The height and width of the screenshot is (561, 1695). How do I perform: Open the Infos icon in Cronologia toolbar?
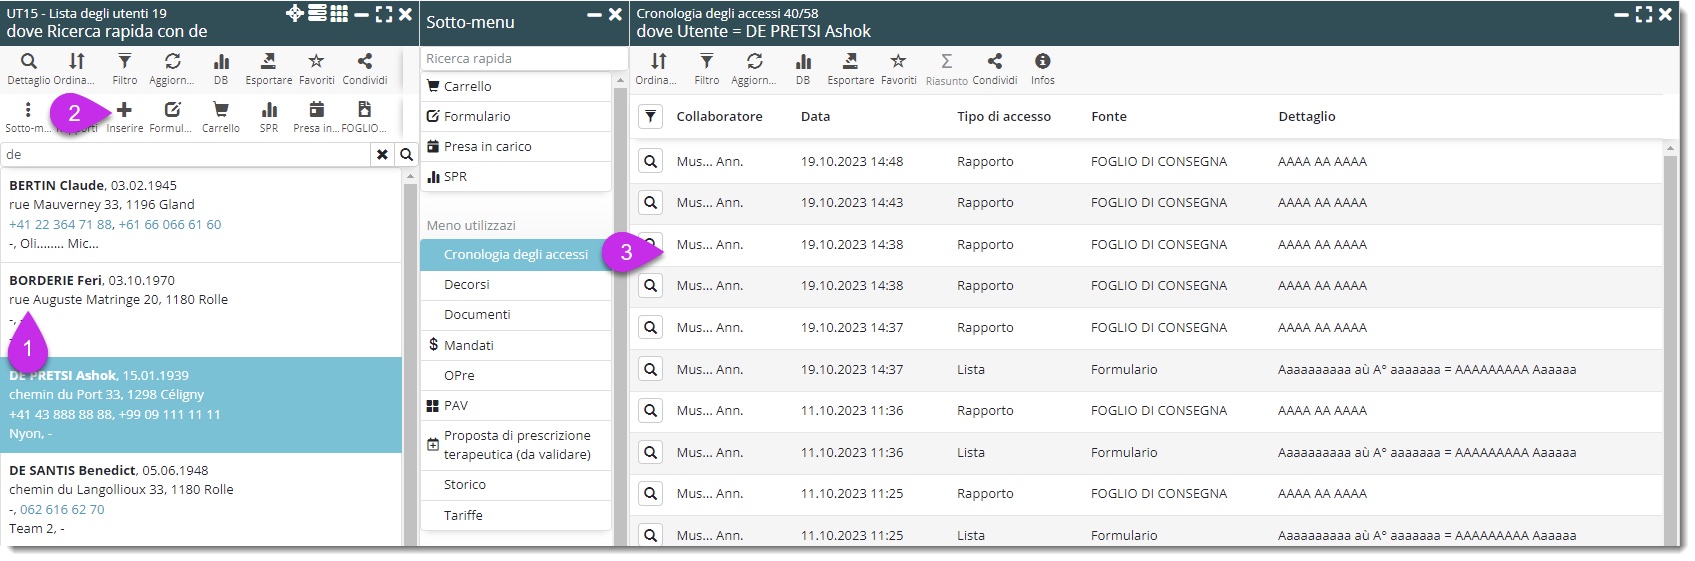pyautogui.click(x=1042, y=63)
